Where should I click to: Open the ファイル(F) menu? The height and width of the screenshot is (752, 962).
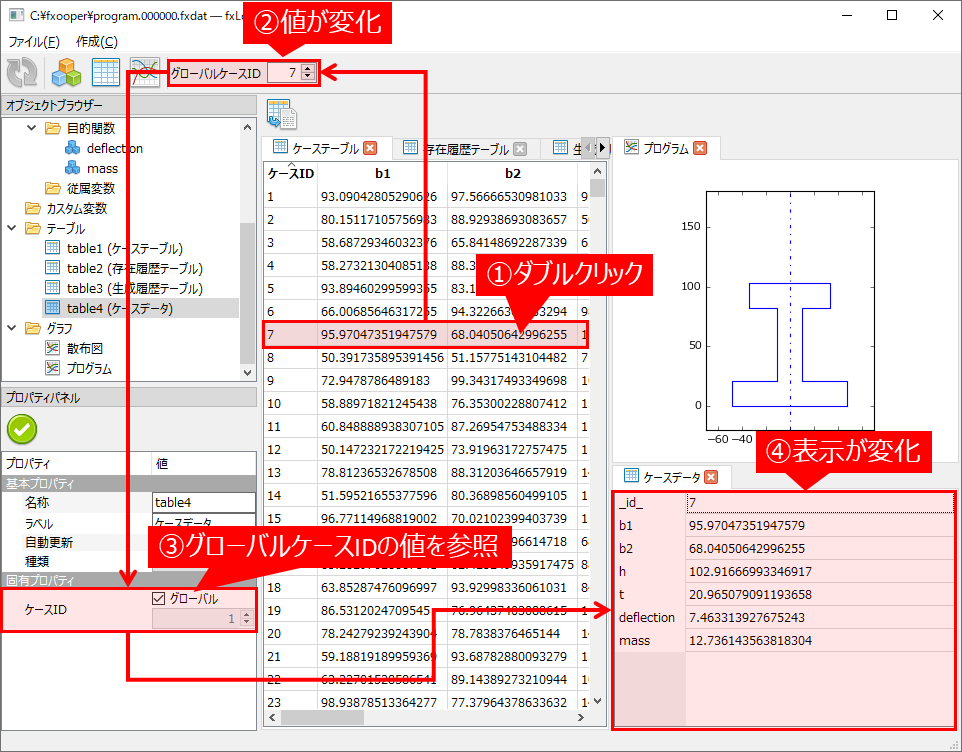point(34,42)
